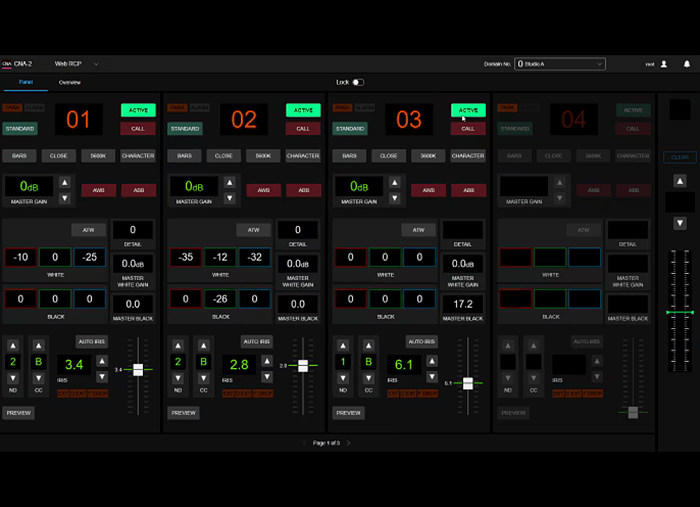700x507 pixels.
Task: Toggle the Lock switch
Action: tap(358, 82)
